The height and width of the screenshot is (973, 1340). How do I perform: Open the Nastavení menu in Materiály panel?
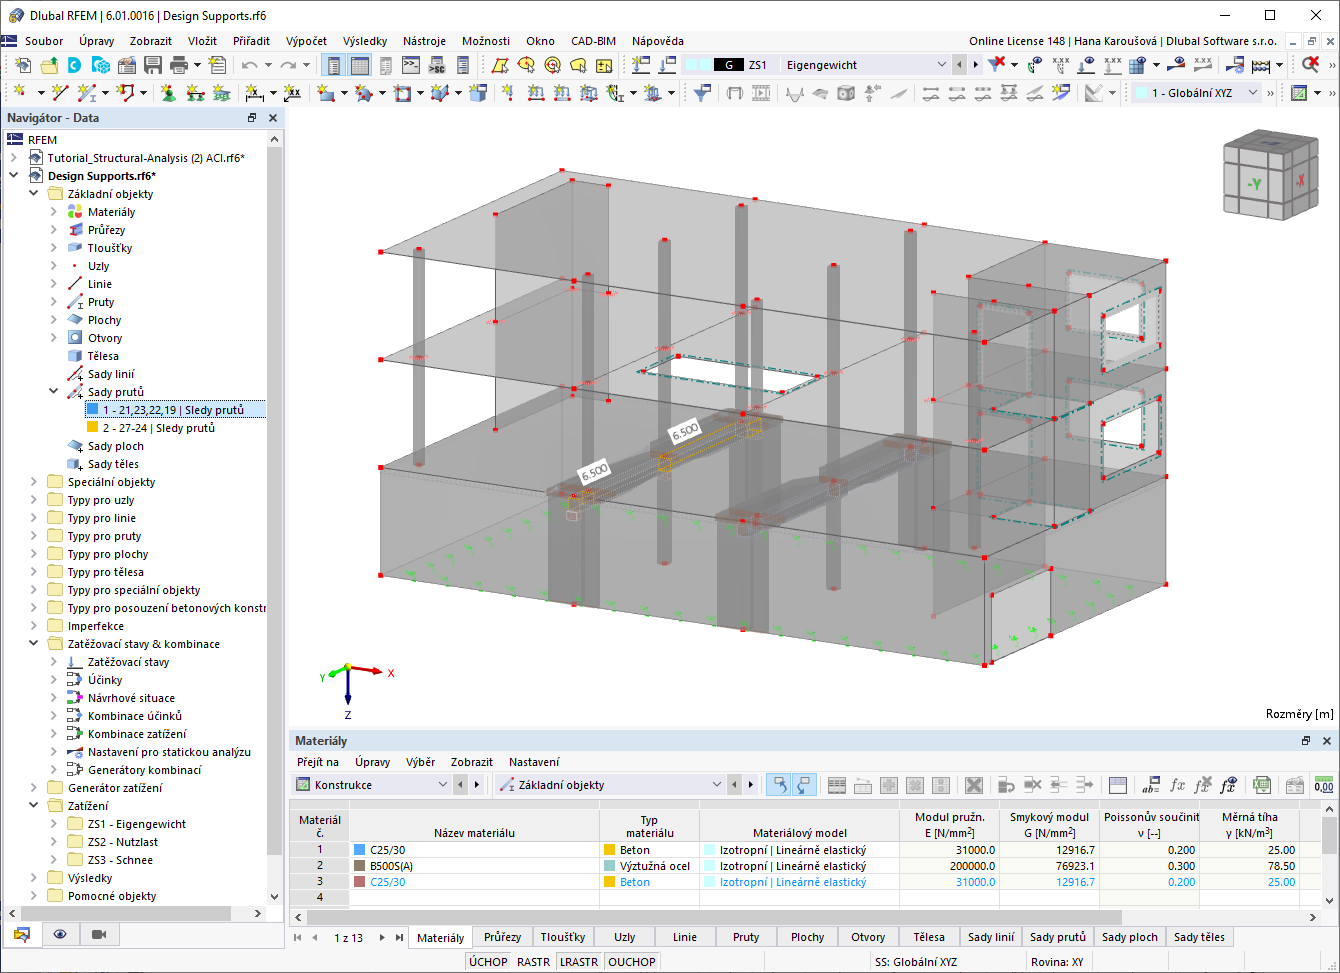(534, 762)
